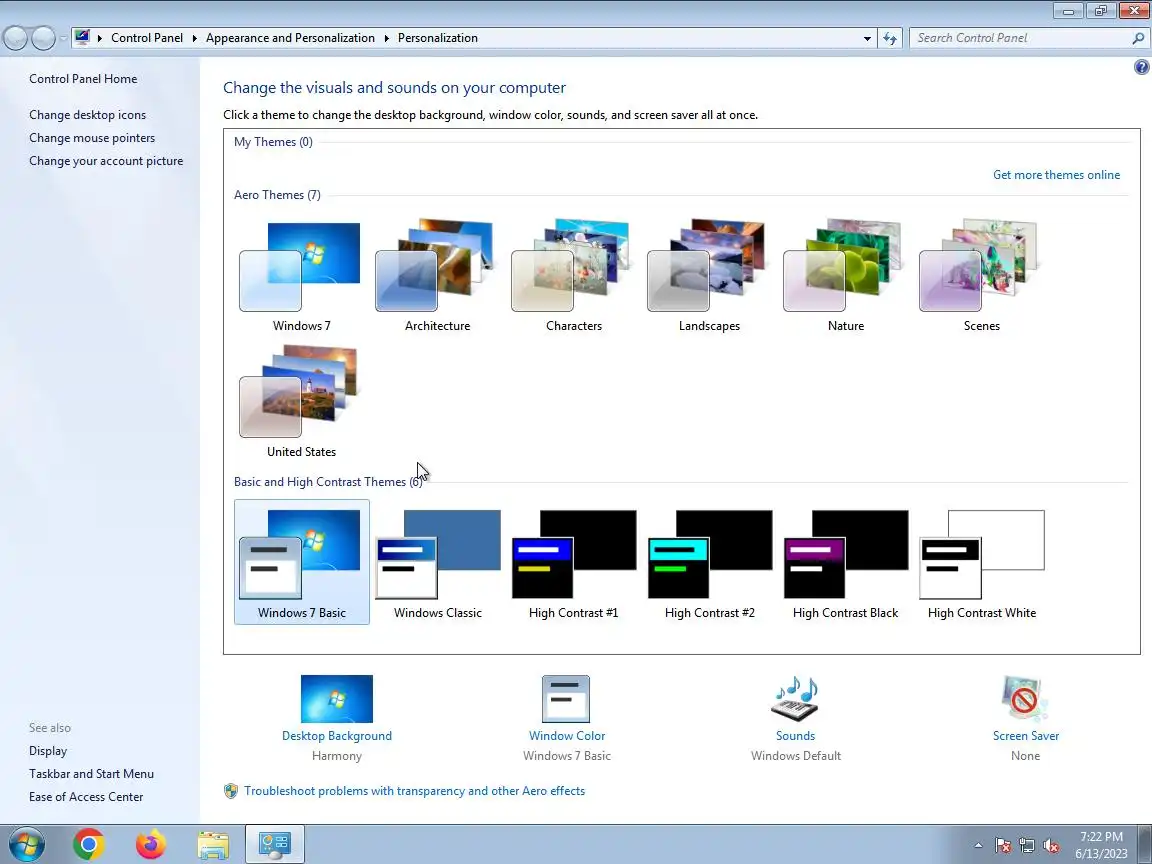Click Control Panel in the breadcrumb
Screen dimensions: 1152x864
click(147, 38)
